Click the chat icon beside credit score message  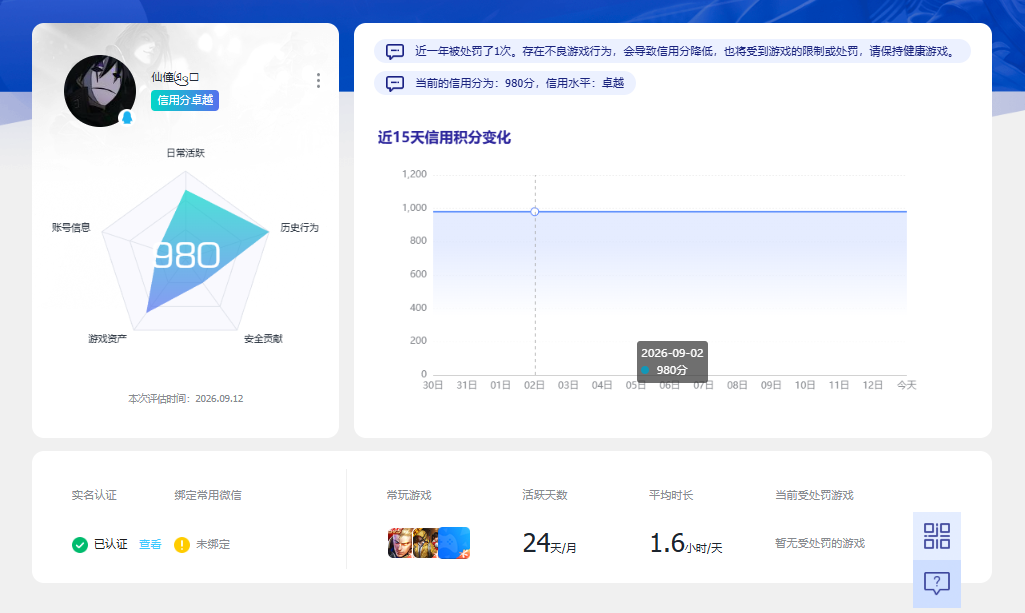click(395, 84)
